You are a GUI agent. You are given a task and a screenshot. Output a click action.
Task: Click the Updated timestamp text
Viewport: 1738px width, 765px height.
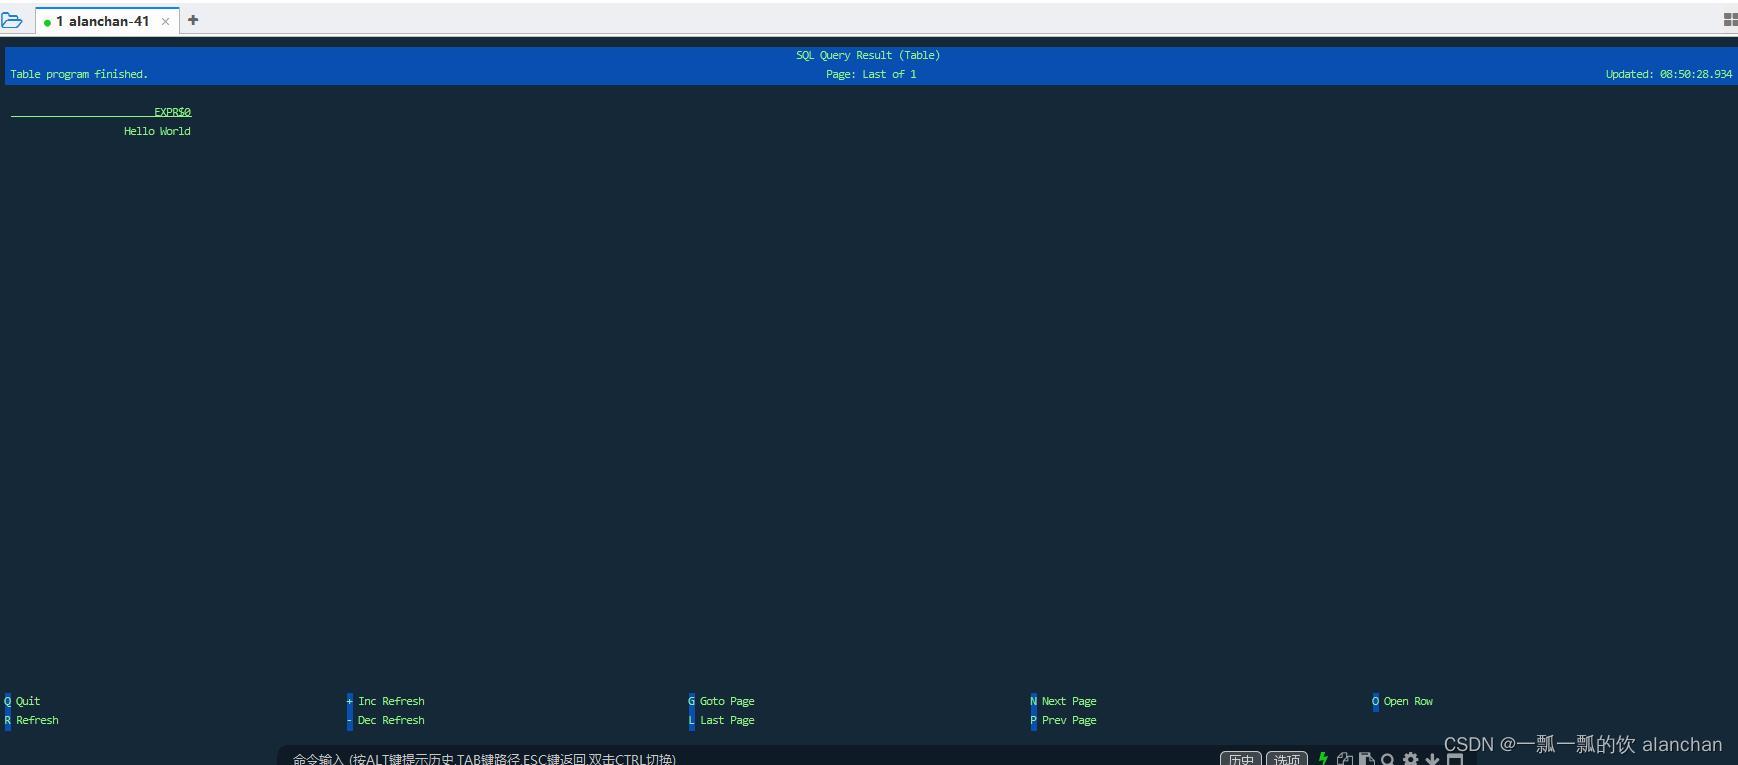click(x=1669, y=74)
